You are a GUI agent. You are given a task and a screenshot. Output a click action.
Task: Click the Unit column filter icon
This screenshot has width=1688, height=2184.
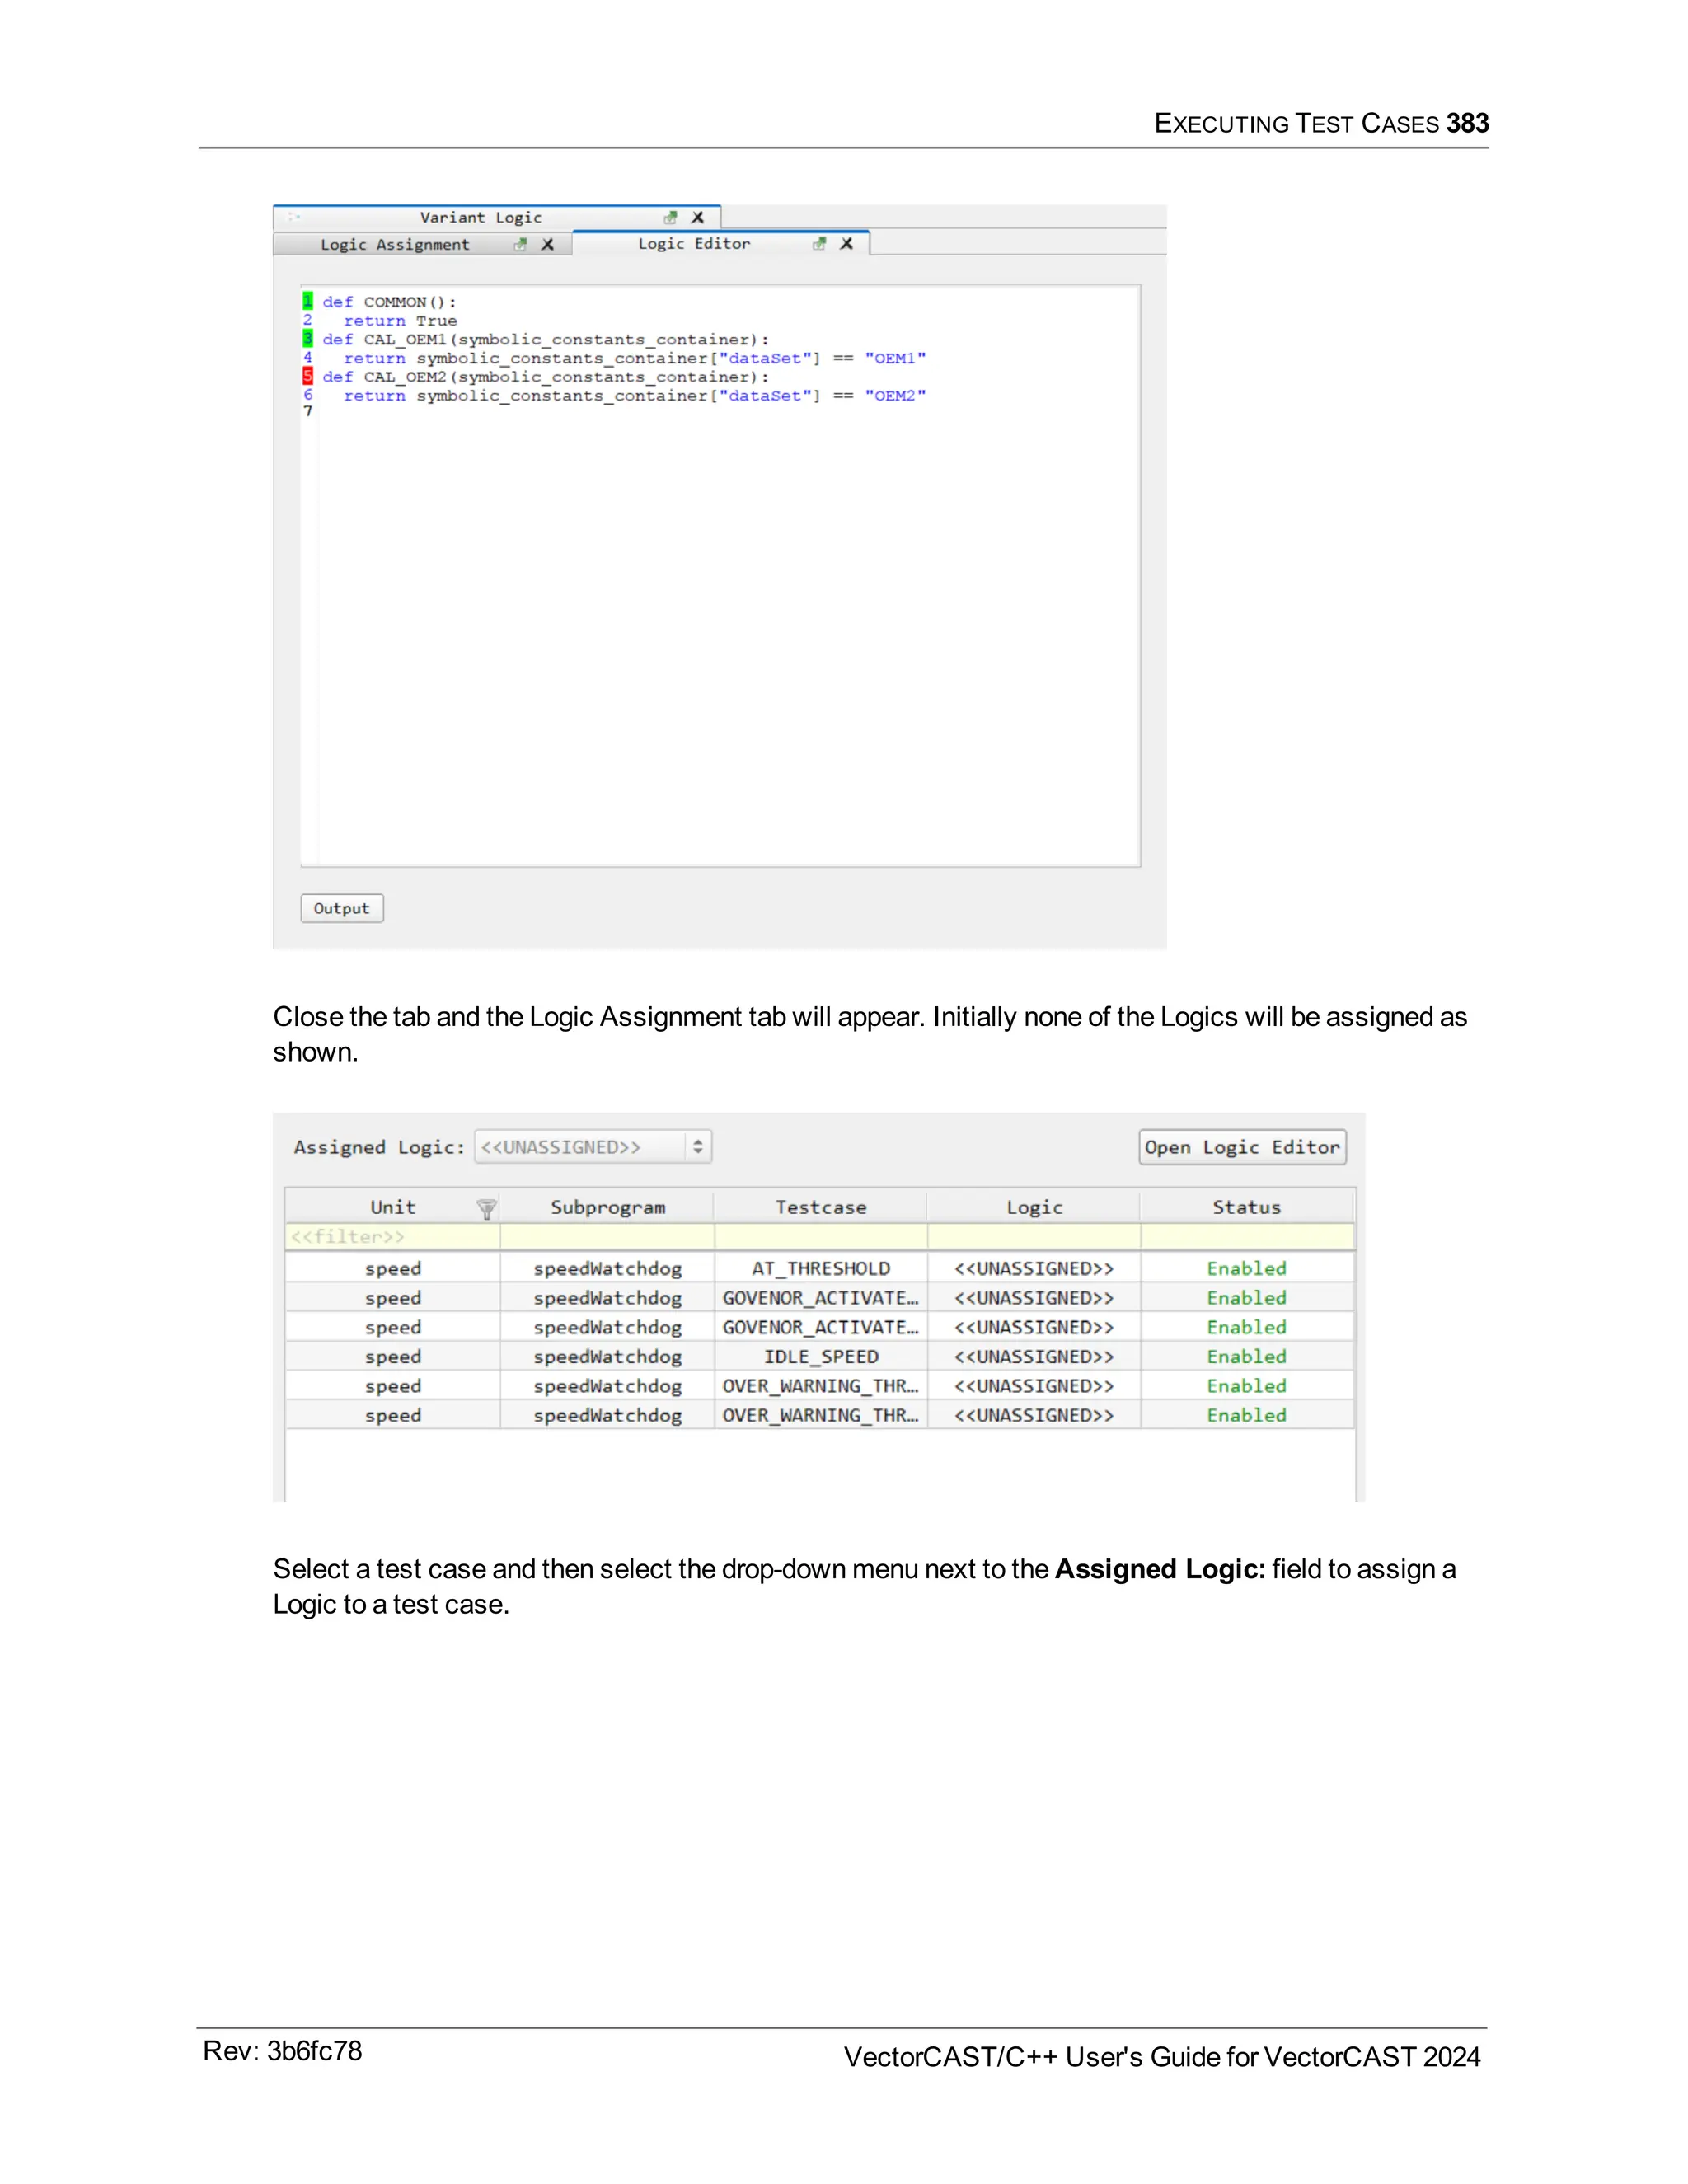click(487, 1209)
